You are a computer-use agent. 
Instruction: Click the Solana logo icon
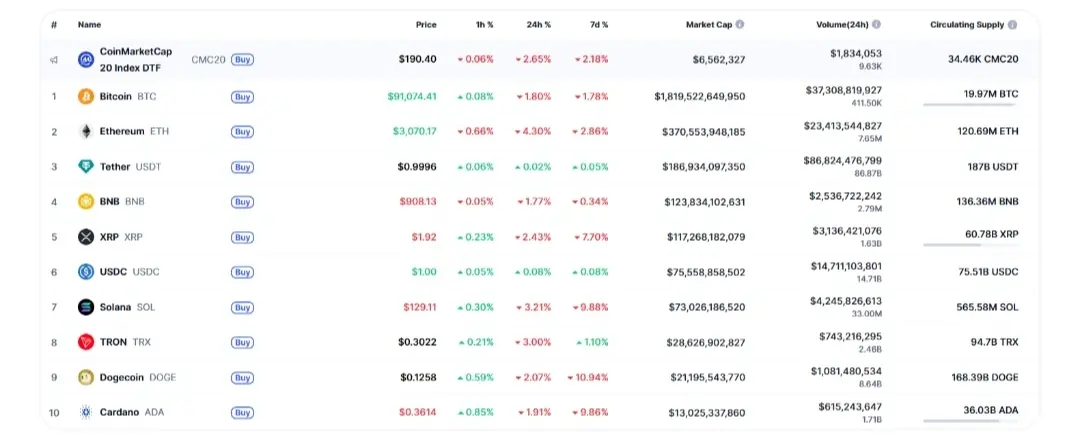[x=86, y=307]
